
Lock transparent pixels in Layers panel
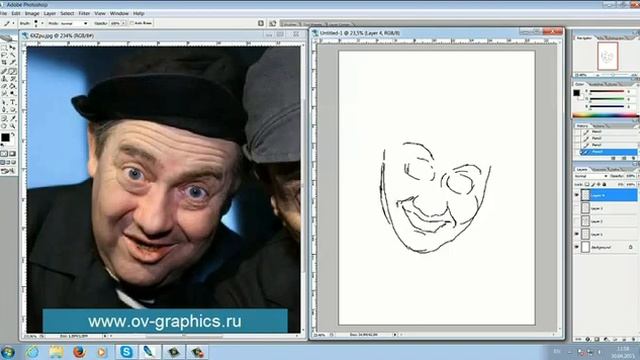pyautogui.click(x=587, y=184)
